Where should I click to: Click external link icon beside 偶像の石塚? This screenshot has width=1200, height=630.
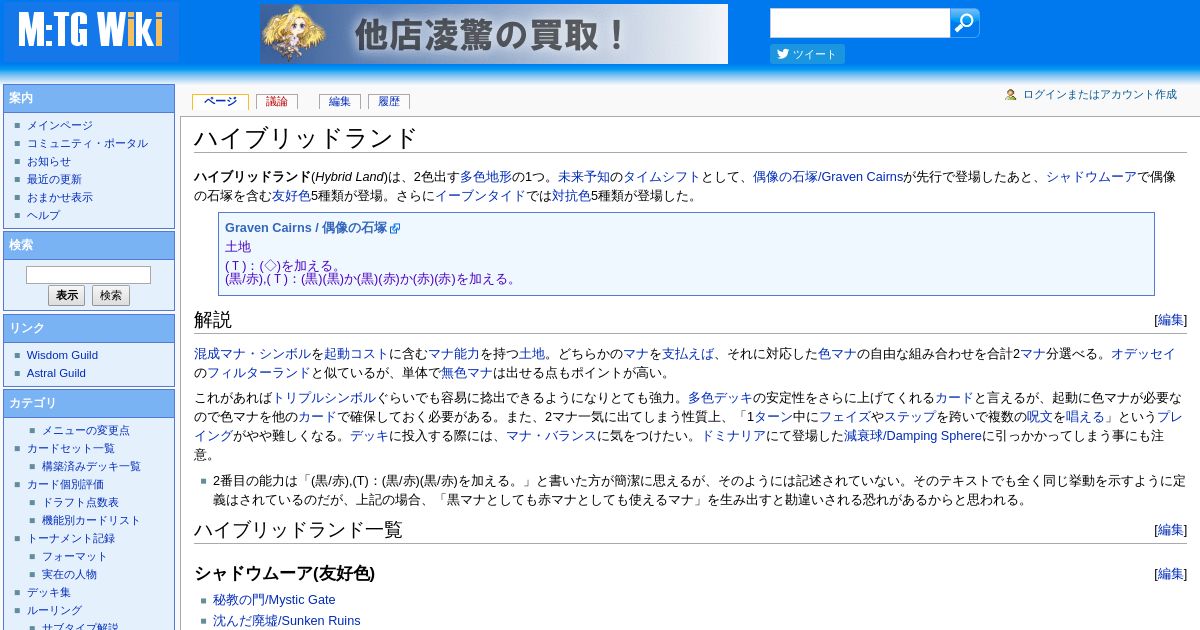[395, 229]
